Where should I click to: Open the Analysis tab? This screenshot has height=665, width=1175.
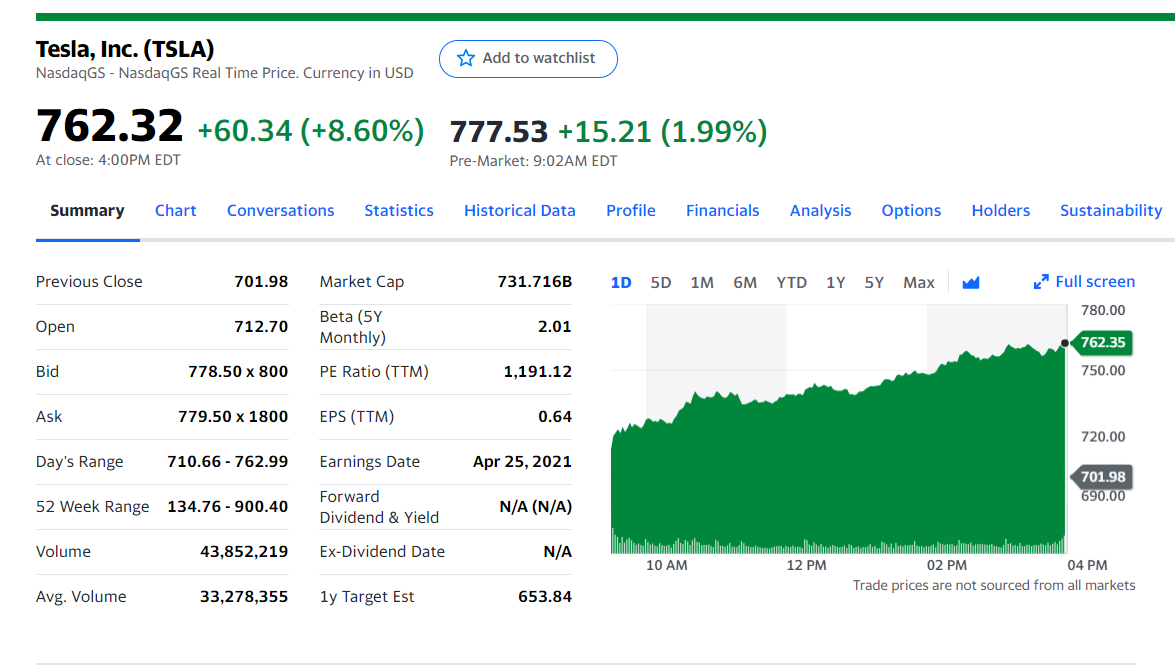(820, 211)
